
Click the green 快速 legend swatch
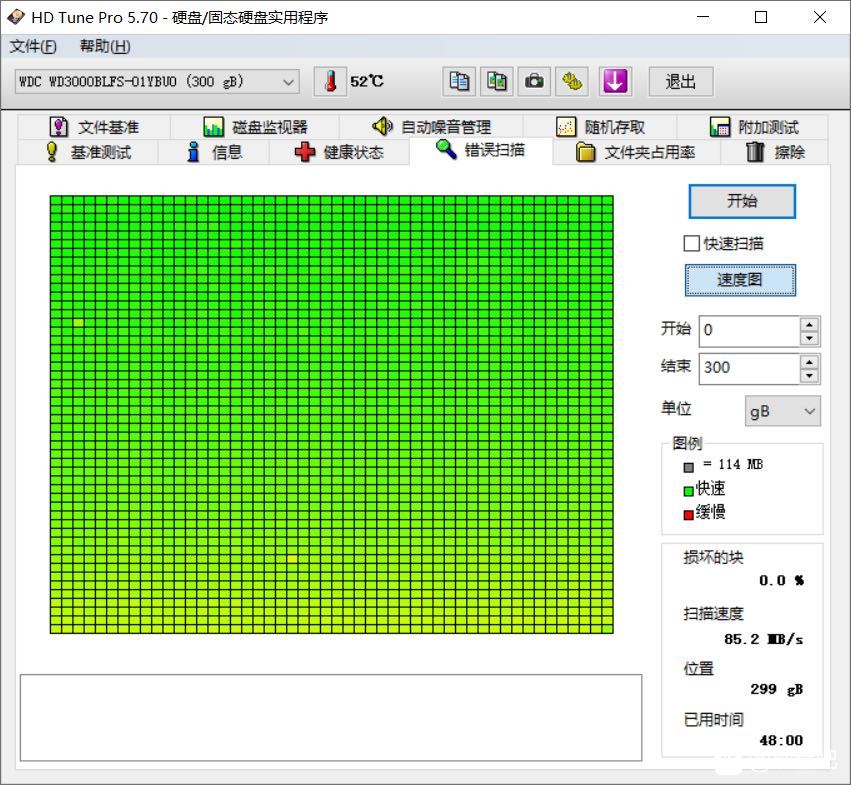(x=689, y=491)
